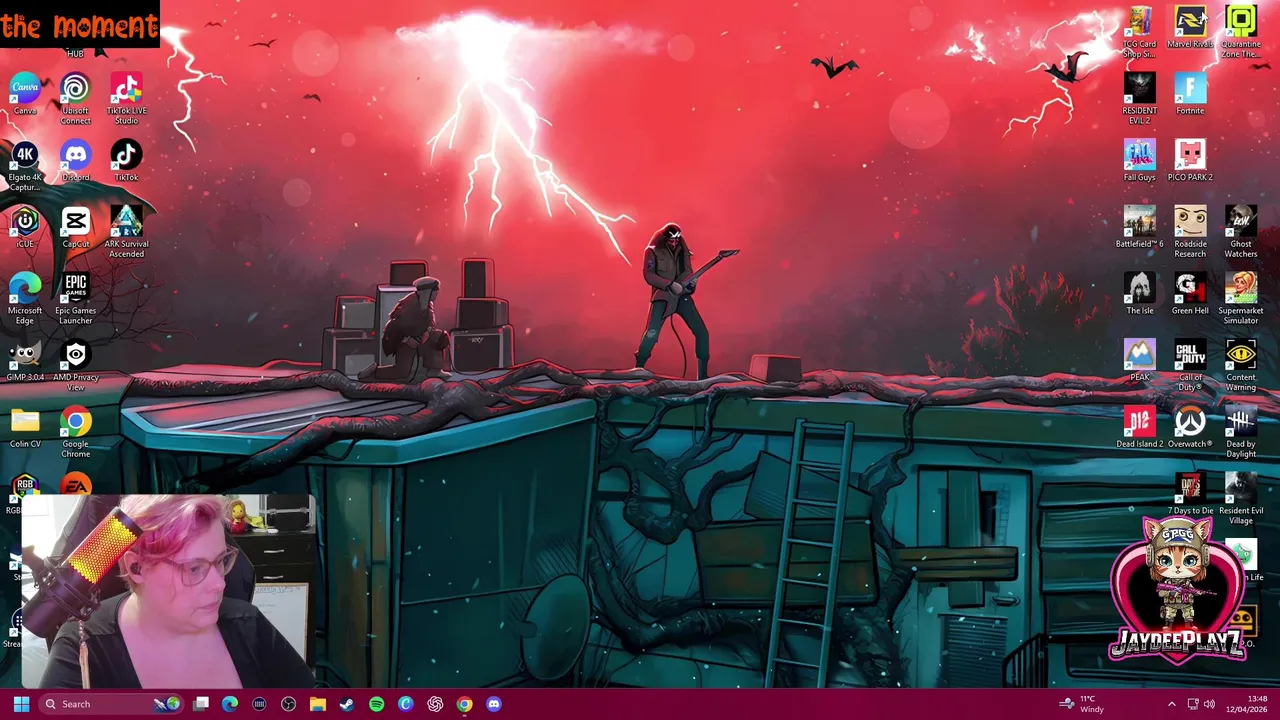The width and height of the screenshot is (1280, 720).
Task: Select the Ghost Watchers desktop icon
Action: (x=1241, y=232)
